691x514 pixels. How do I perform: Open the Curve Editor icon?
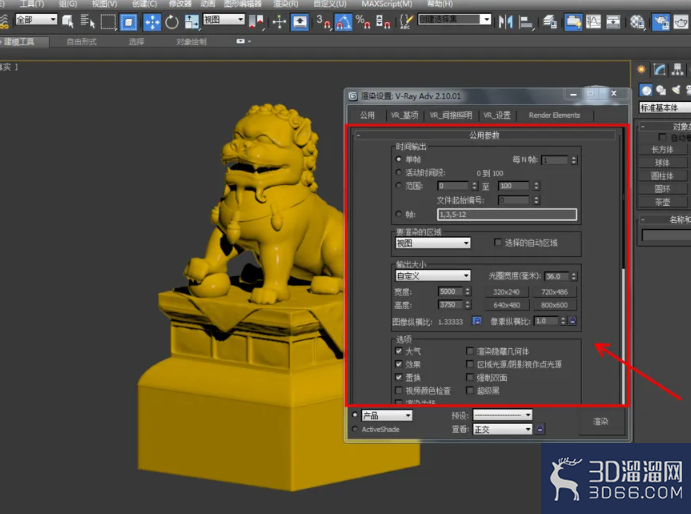click(594, 21)
